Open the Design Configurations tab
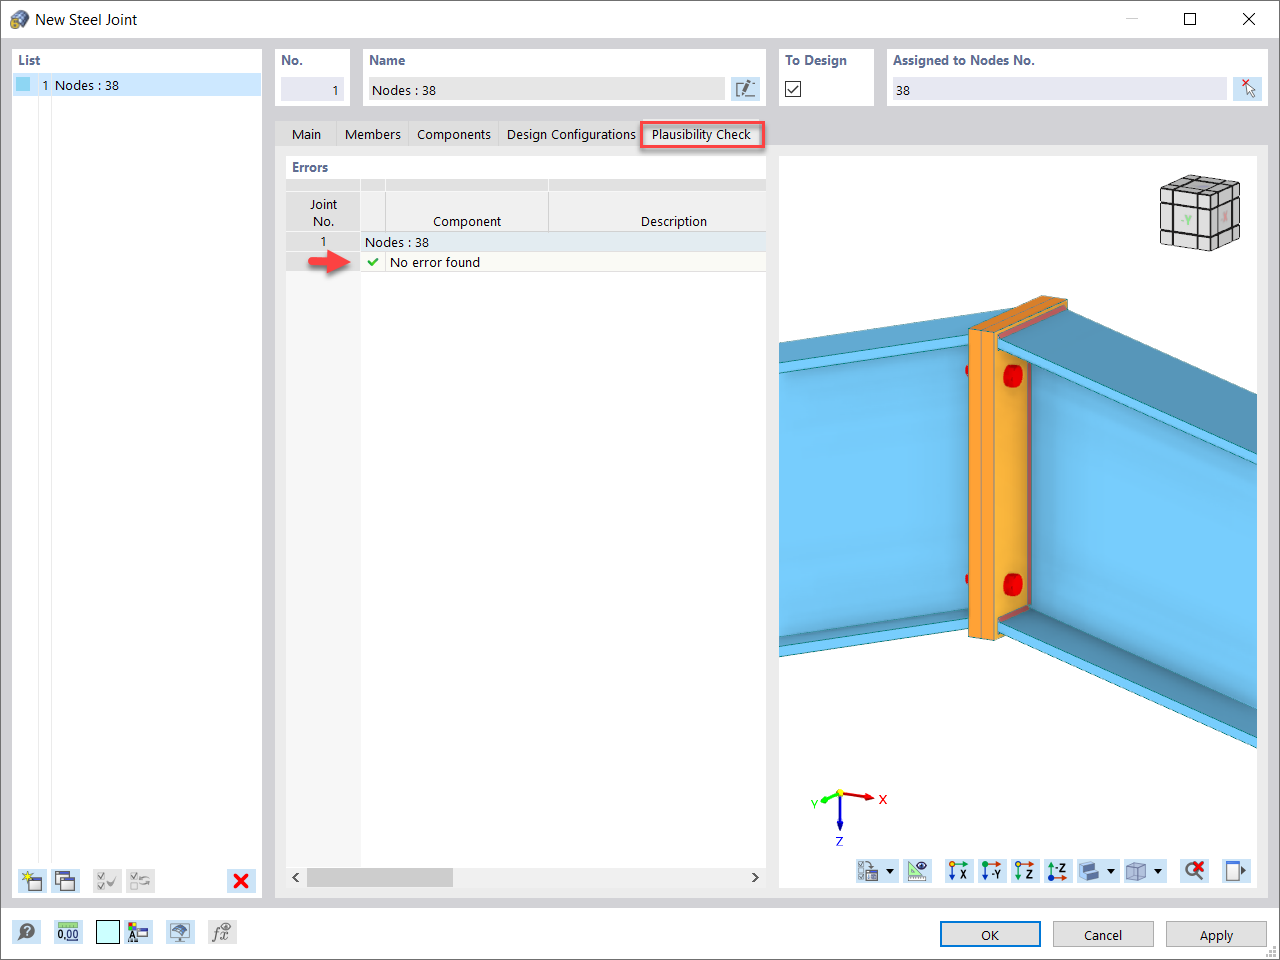 point(571,134)
